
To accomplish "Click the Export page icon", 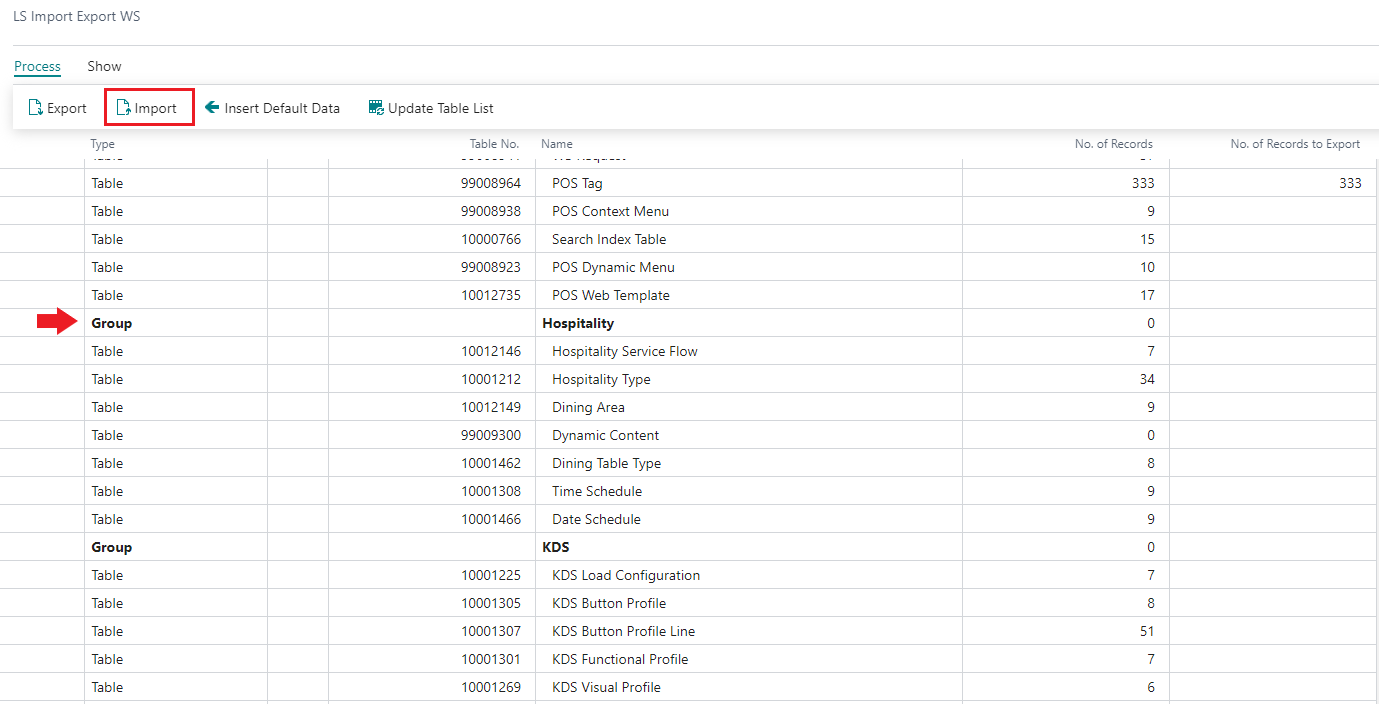I will coord(35,108).
